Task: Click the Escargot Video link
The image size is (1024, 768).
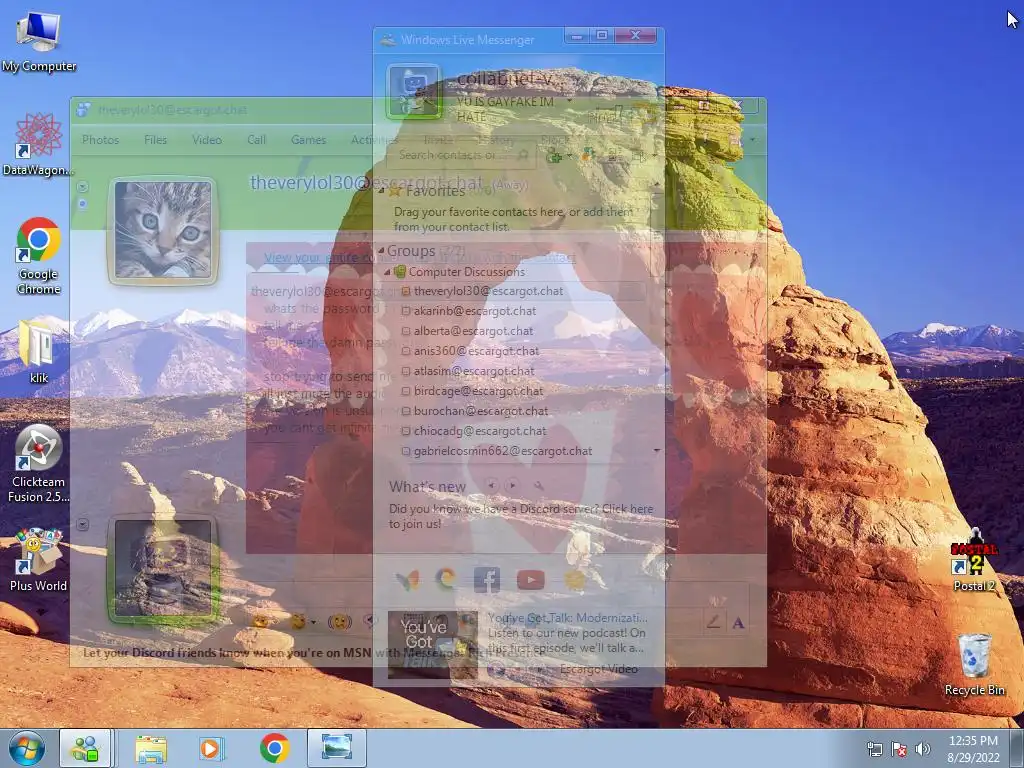Action: (599, 669)
